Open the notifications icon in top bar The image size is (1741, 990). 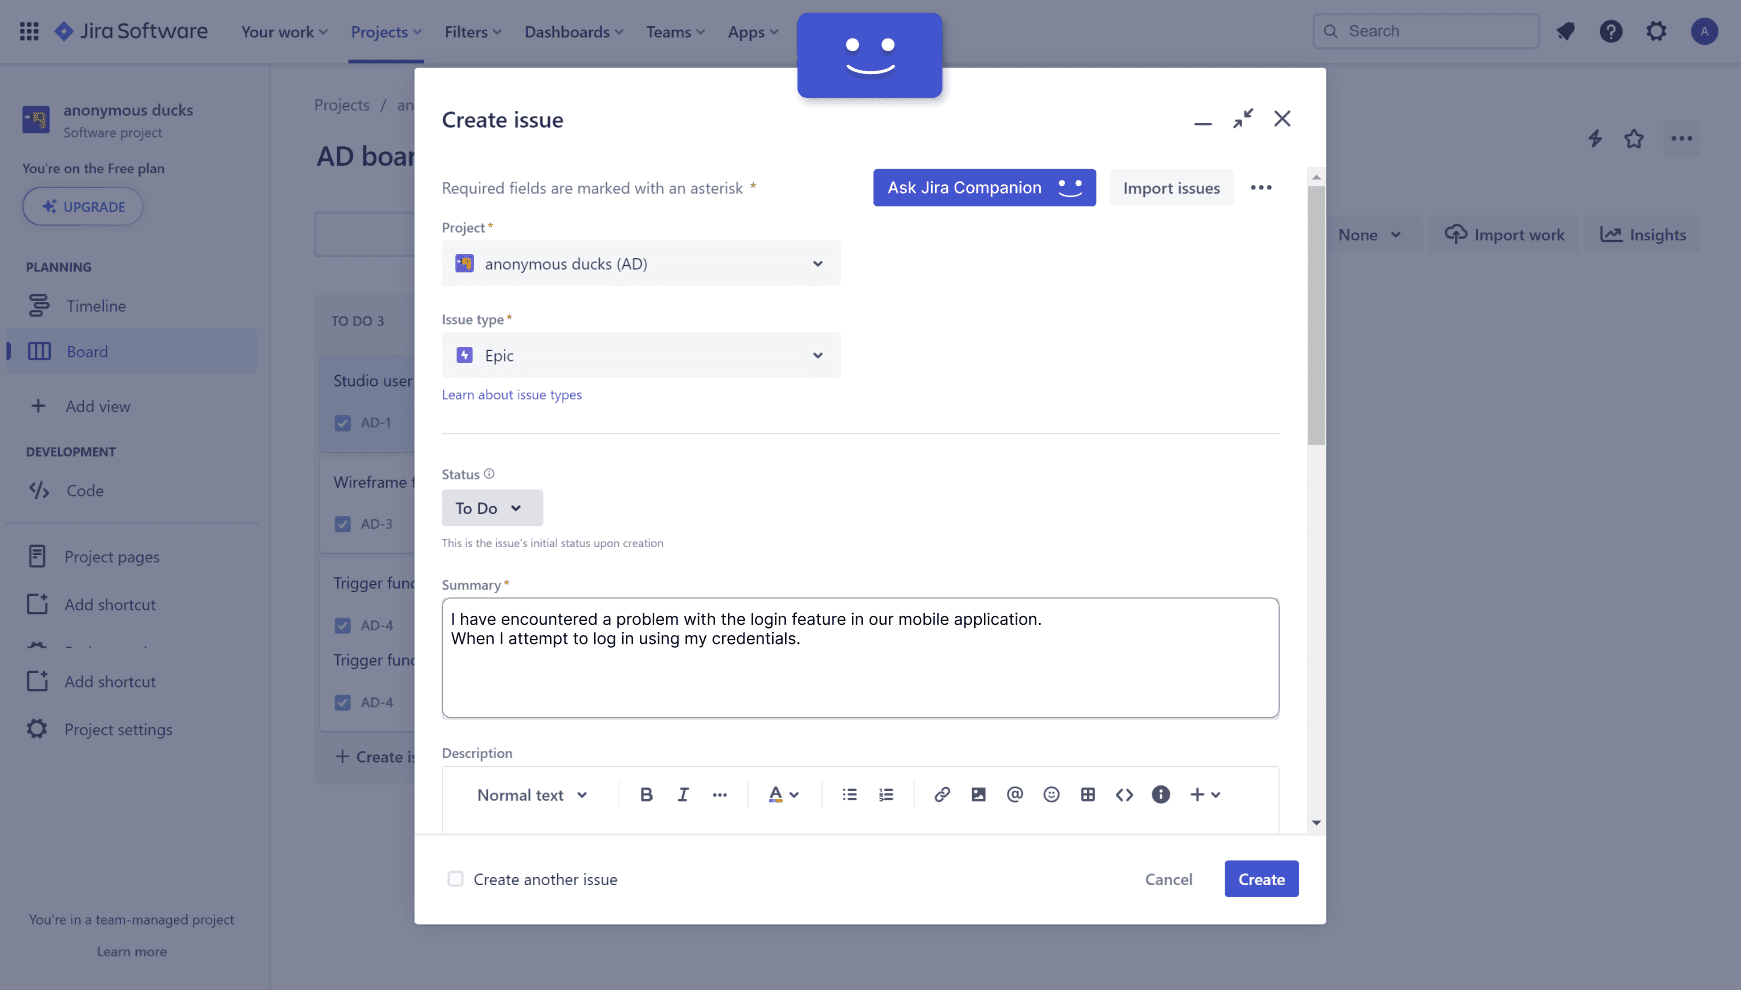click(x=1566, y=31)
